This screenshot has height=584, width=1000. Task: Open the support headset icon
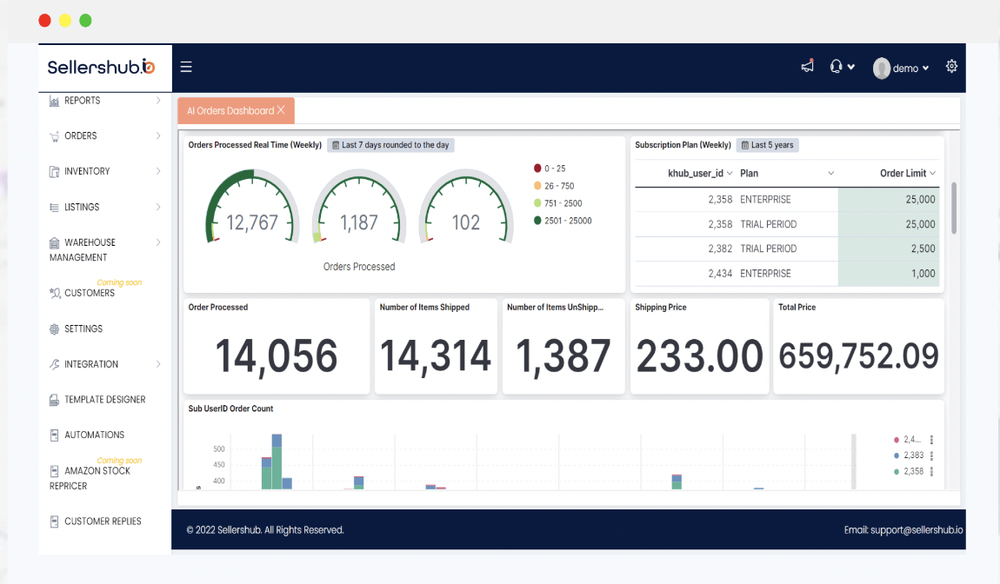pos(837,66)
